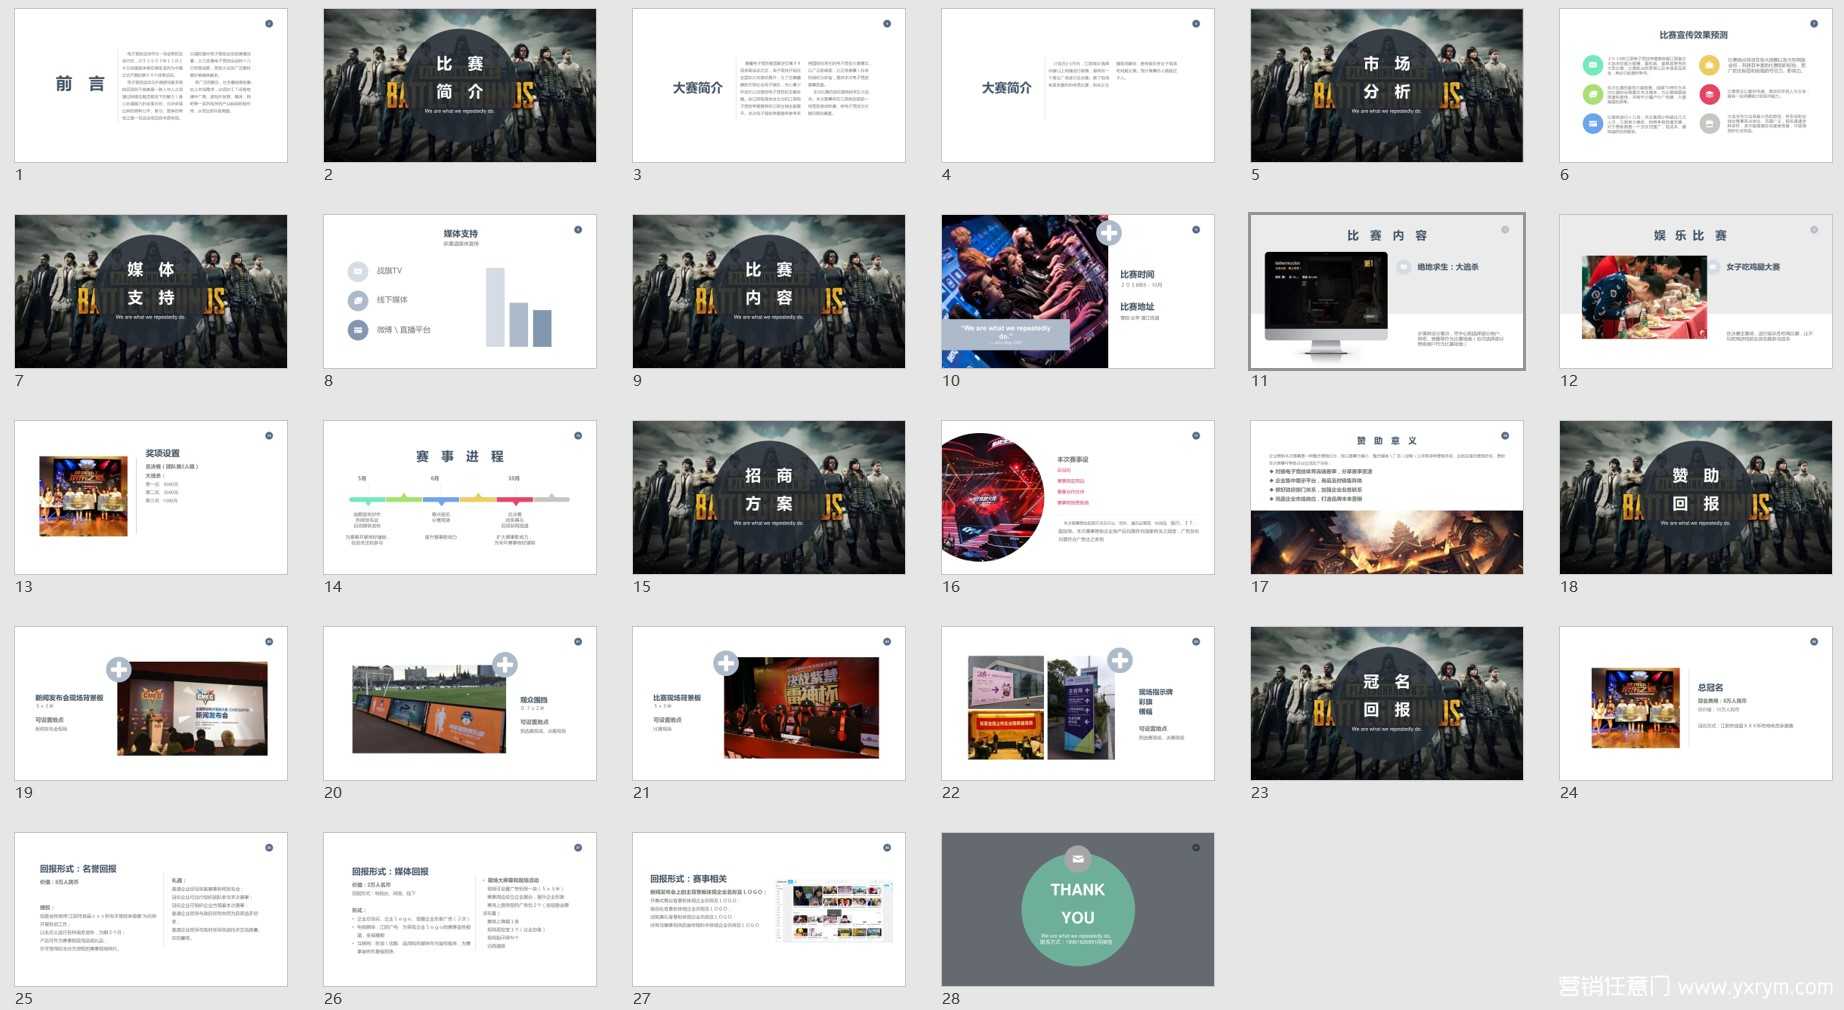Open slide 20 with stadium photo

[460, 703]
